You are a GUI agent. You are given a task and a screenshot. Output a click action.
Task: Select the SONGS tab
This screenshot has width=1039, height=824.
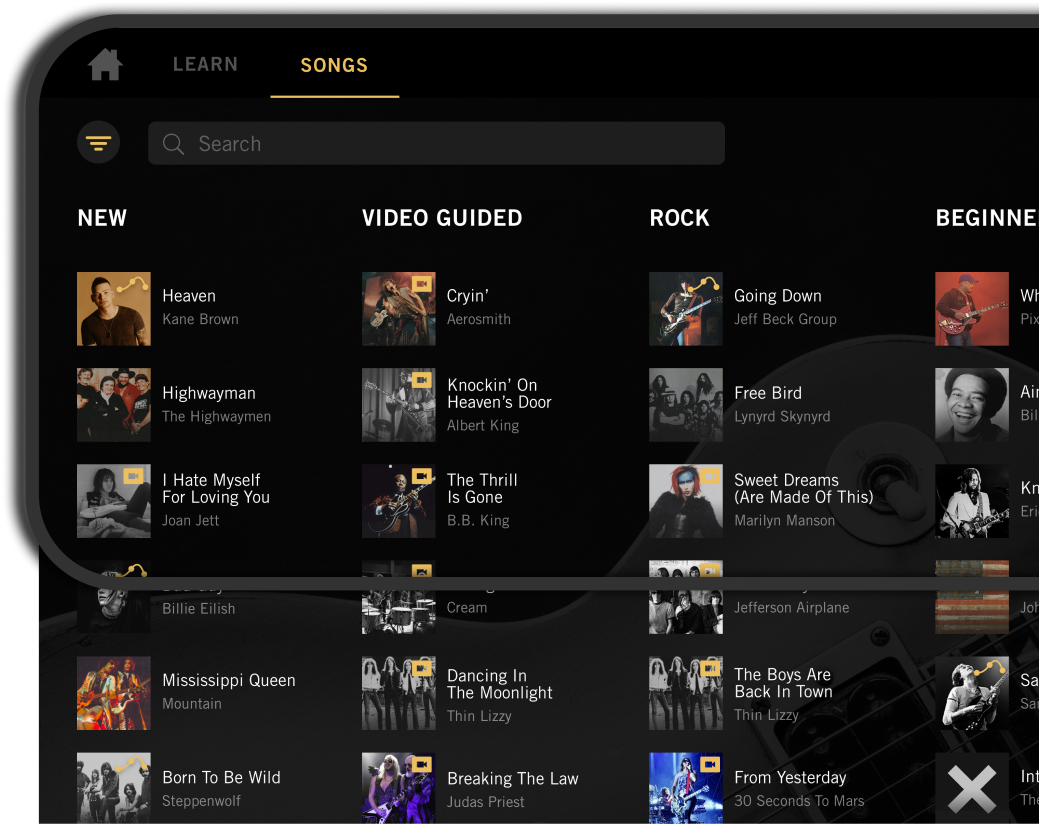click(x=334, y=65)
